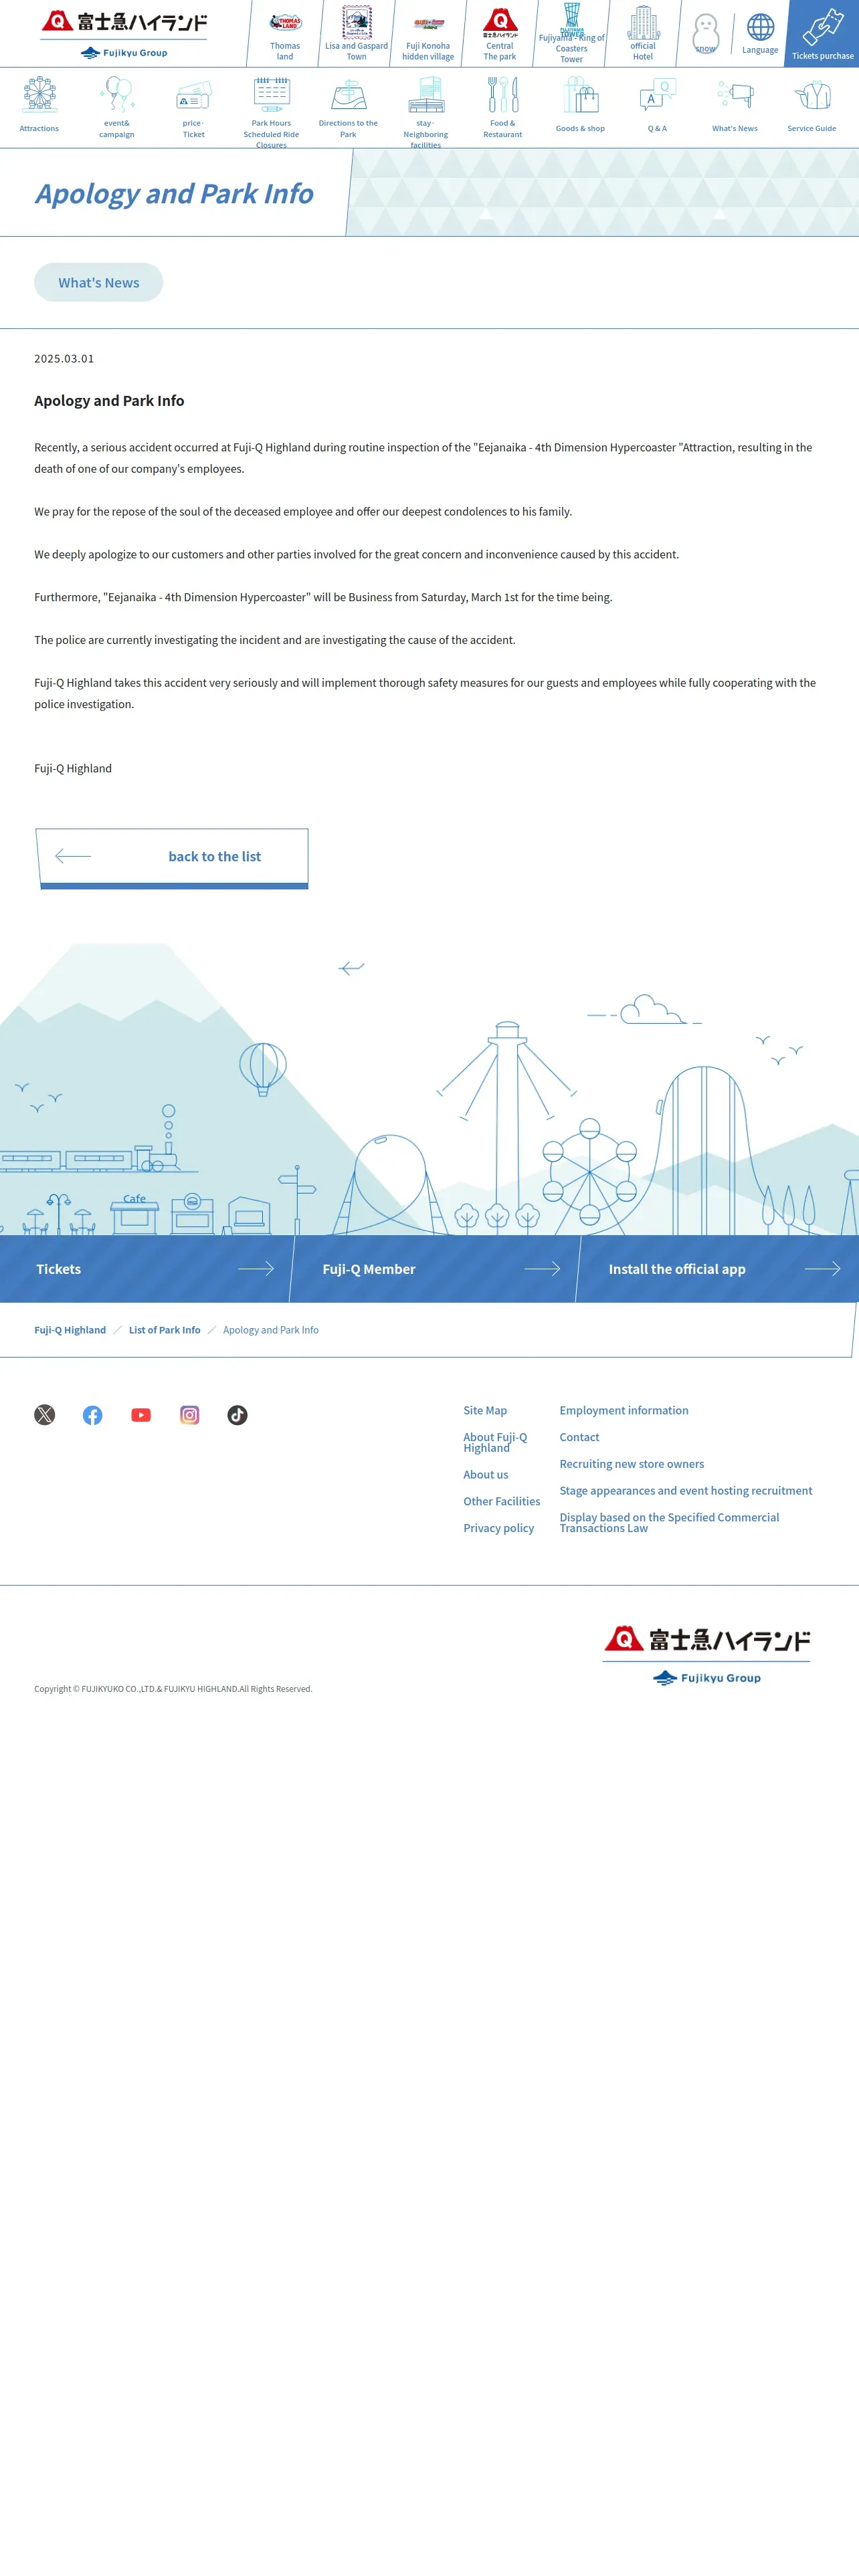The height and width of the screenshot is (2576, 859).
Task: Open About us footer link
Action: (x=486, y=1474)
